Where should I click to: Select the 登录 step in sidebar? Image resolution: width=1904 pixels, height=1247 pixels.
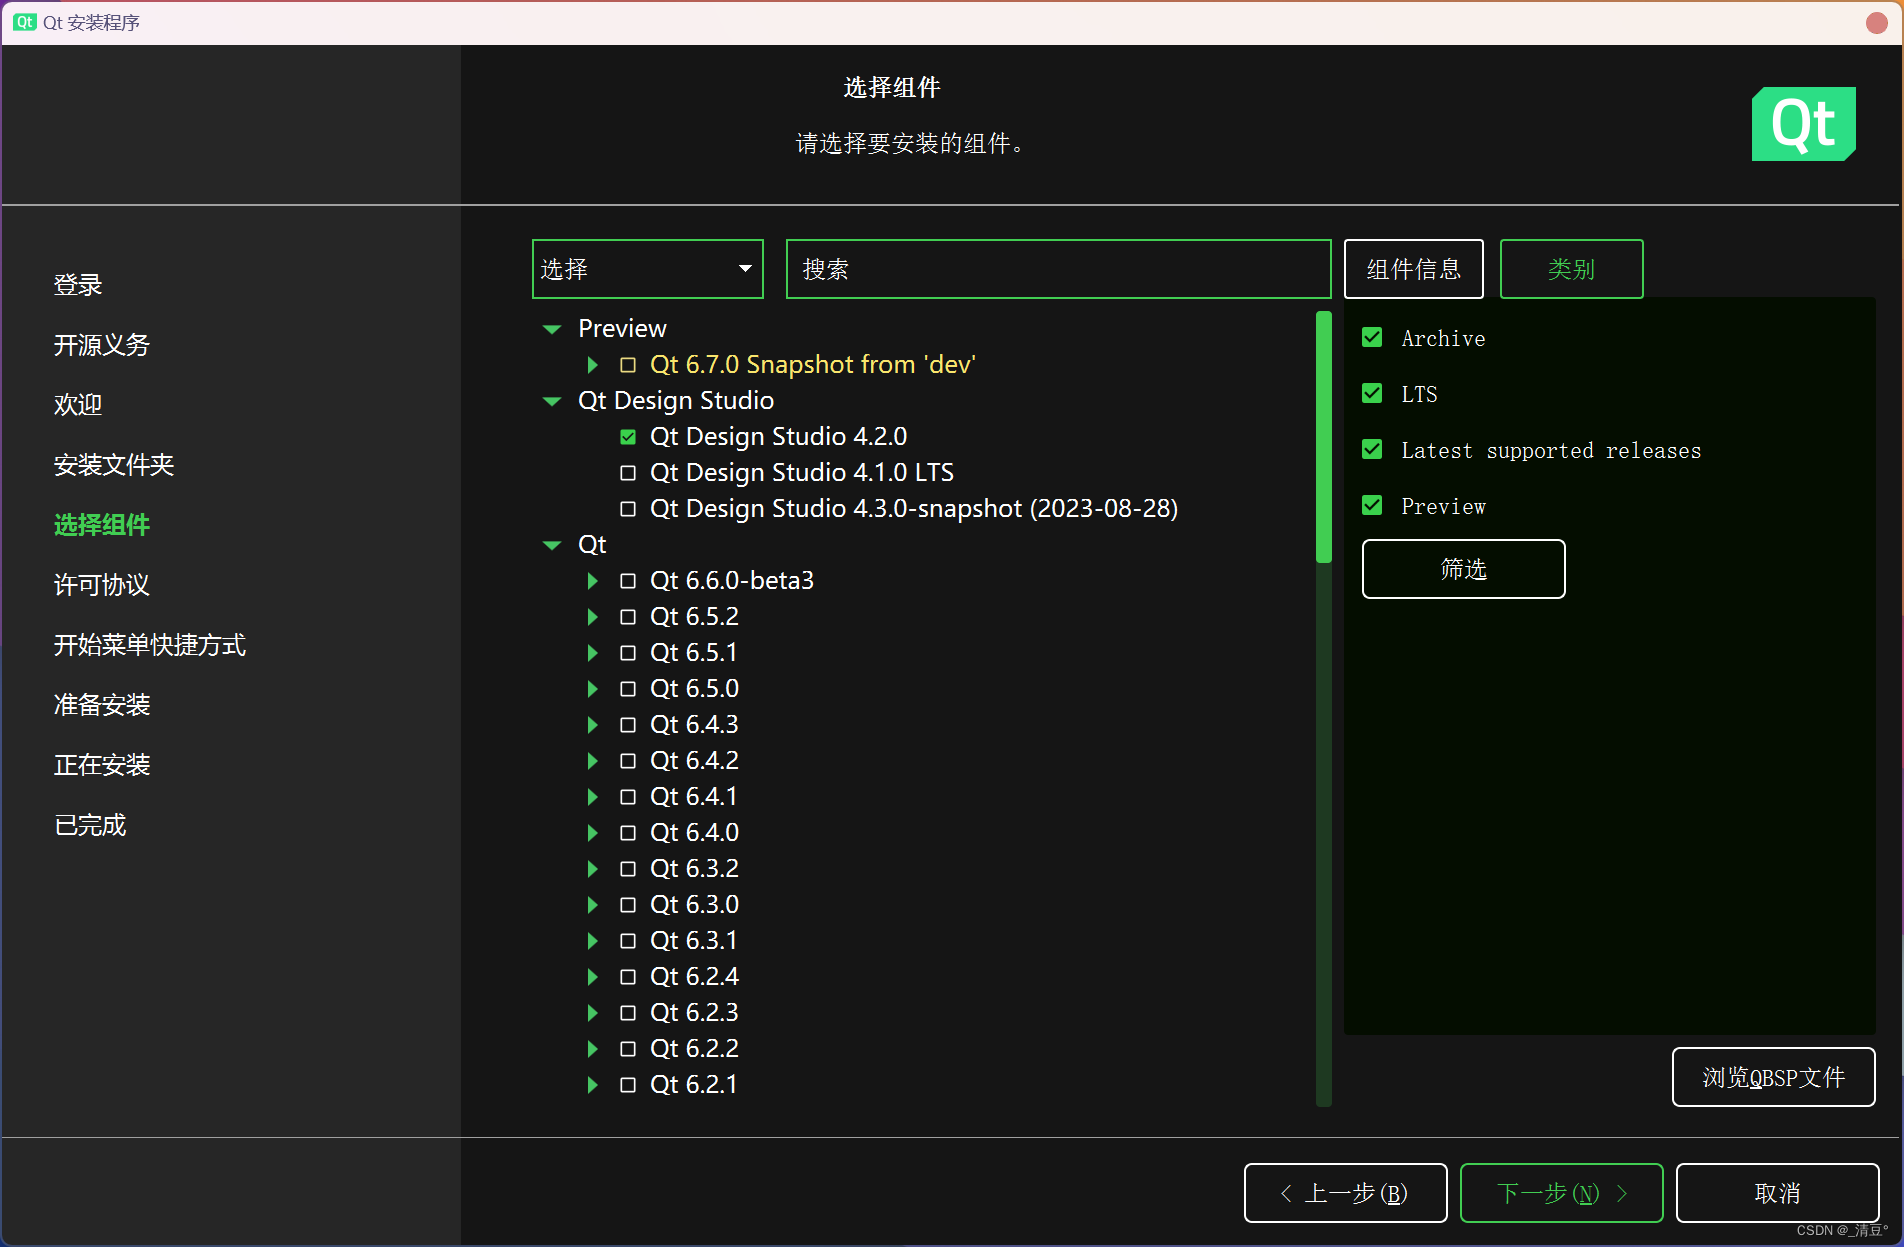point(78,285)
